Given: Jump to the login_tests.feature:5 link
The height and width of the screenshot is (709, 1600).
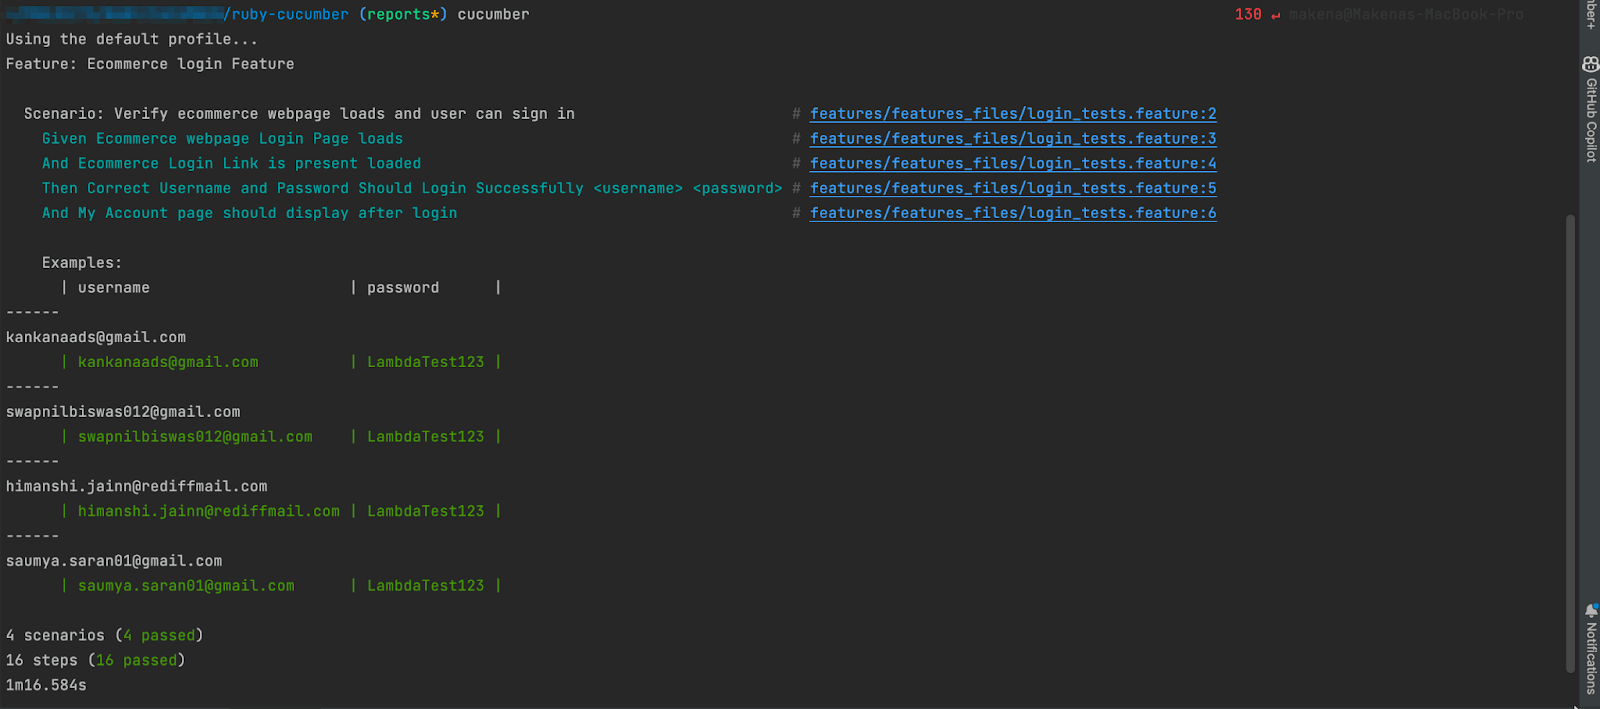Looking at the screenshot, I should pyautogui.click(x=1013, y=189).
